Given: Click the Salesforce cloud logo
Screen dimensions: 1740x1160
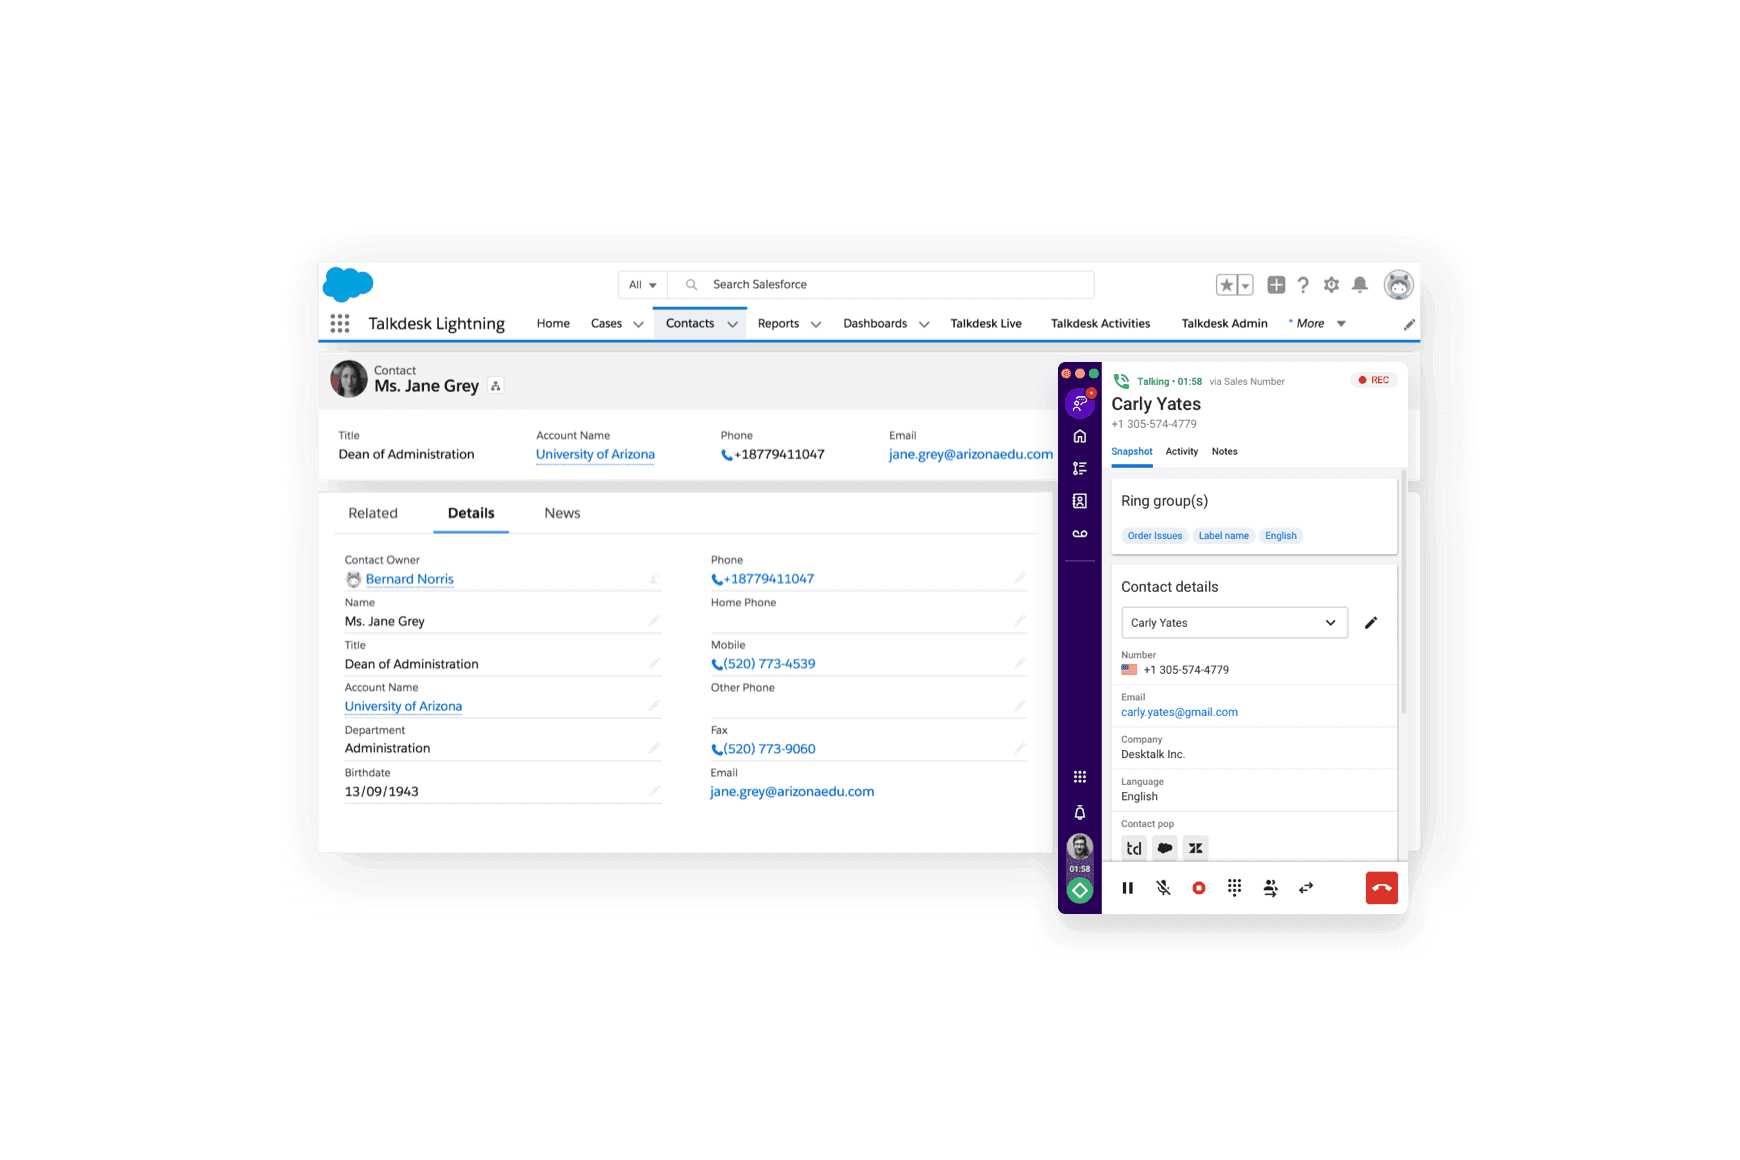Looking at the screenshot, I should [x=348, y=284].
